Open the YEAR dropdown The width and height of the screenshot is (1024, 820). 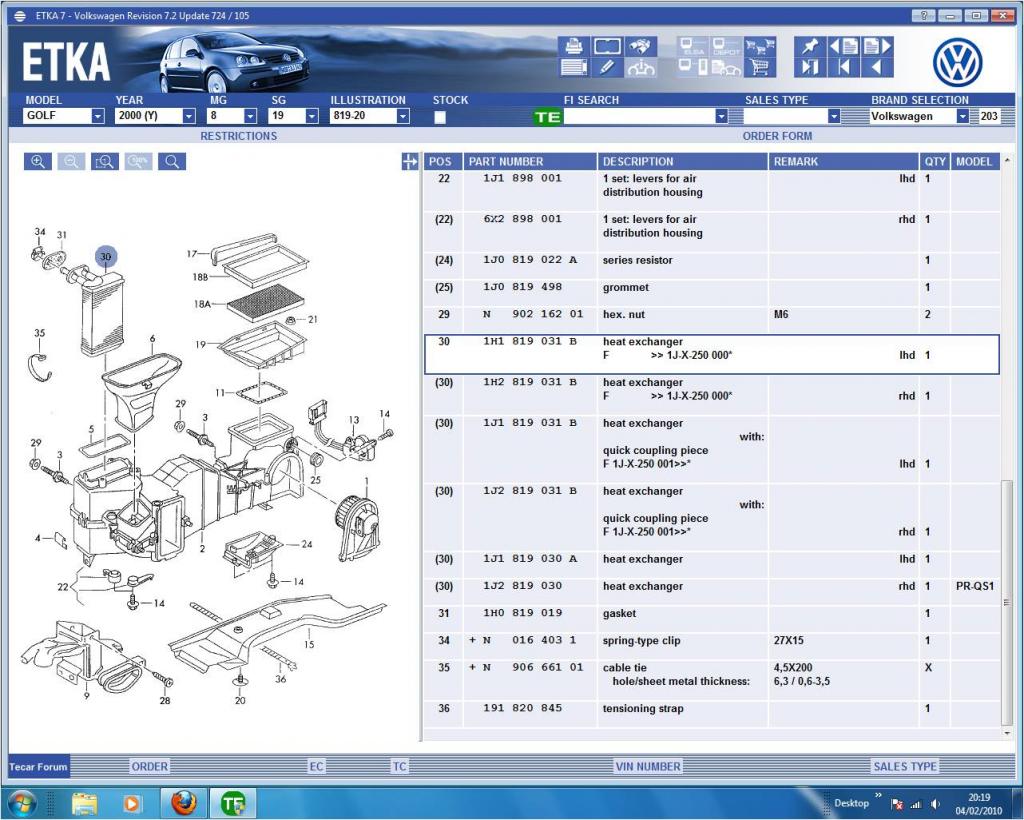189,116
